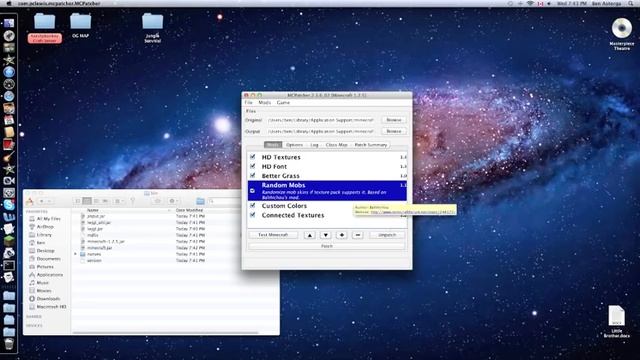Viewport: 640px width, 360px height.
Task: Select the version file in Finder list
Action: click(94, 260)
